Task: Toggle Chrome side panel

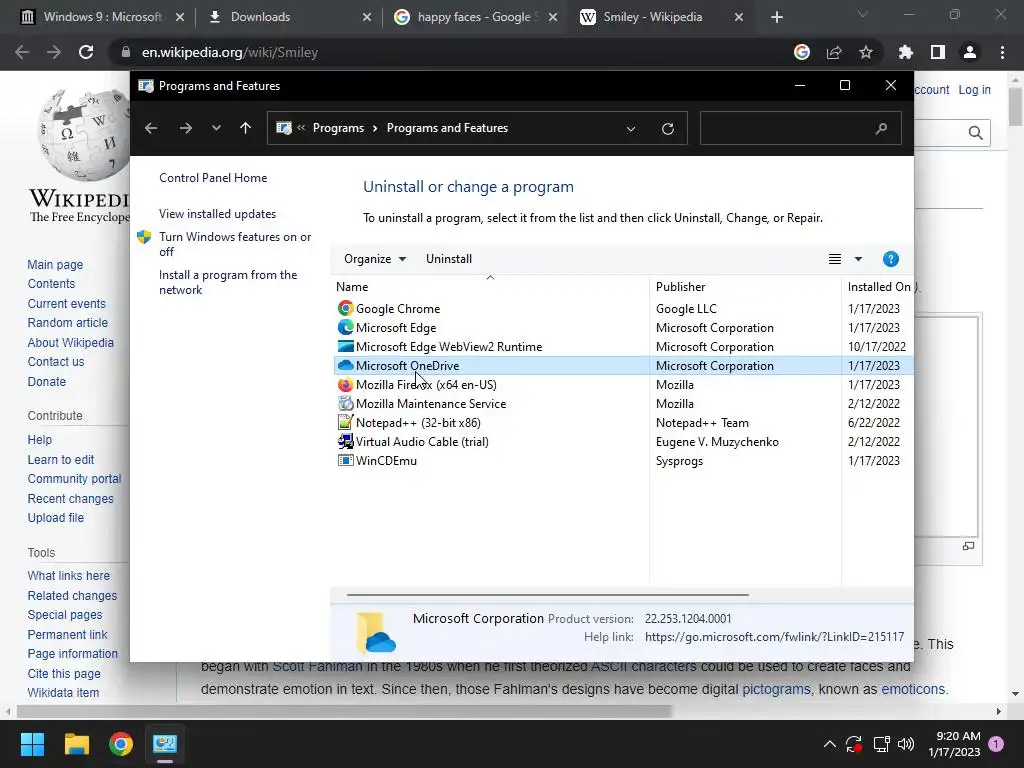Action: (x=938, y=52)
